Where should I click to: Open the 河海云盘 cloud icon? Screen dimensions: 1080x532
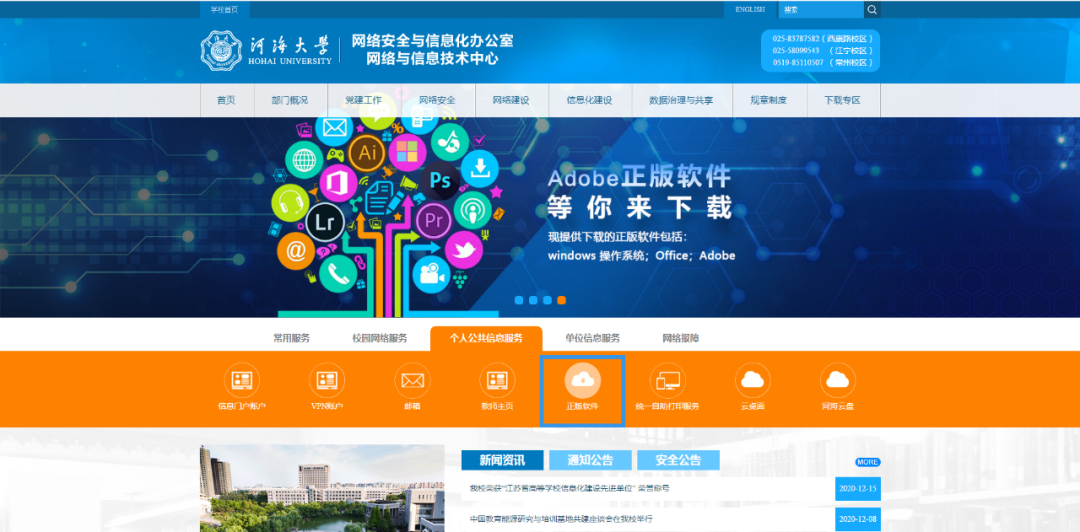[x=838, y=380]
